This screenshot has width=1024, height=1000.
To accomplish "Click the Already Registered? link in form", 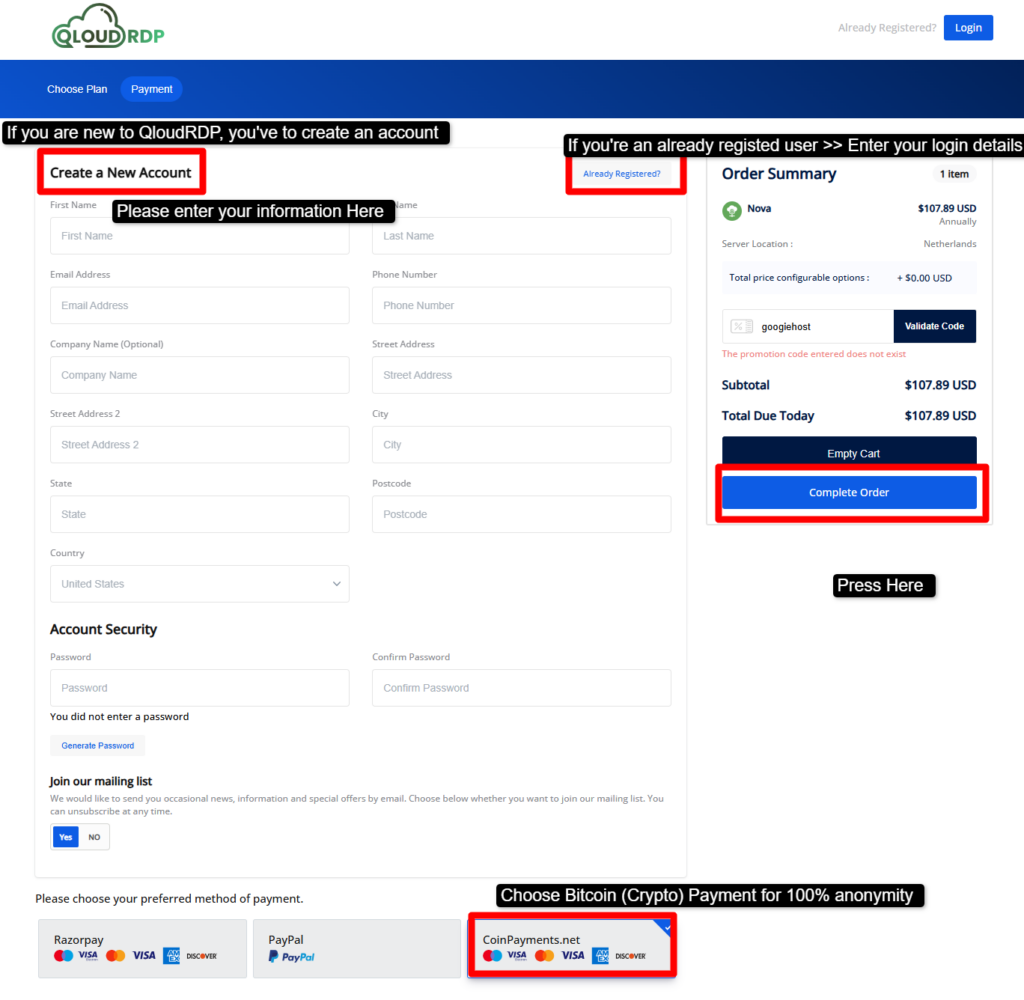I will coord(622,174).
